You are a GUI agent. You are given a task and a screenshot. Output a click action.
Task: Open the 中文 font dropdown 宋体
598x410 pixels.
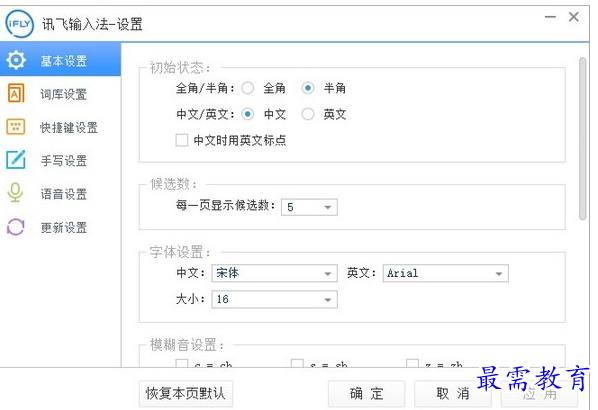(x=275, y=273)
